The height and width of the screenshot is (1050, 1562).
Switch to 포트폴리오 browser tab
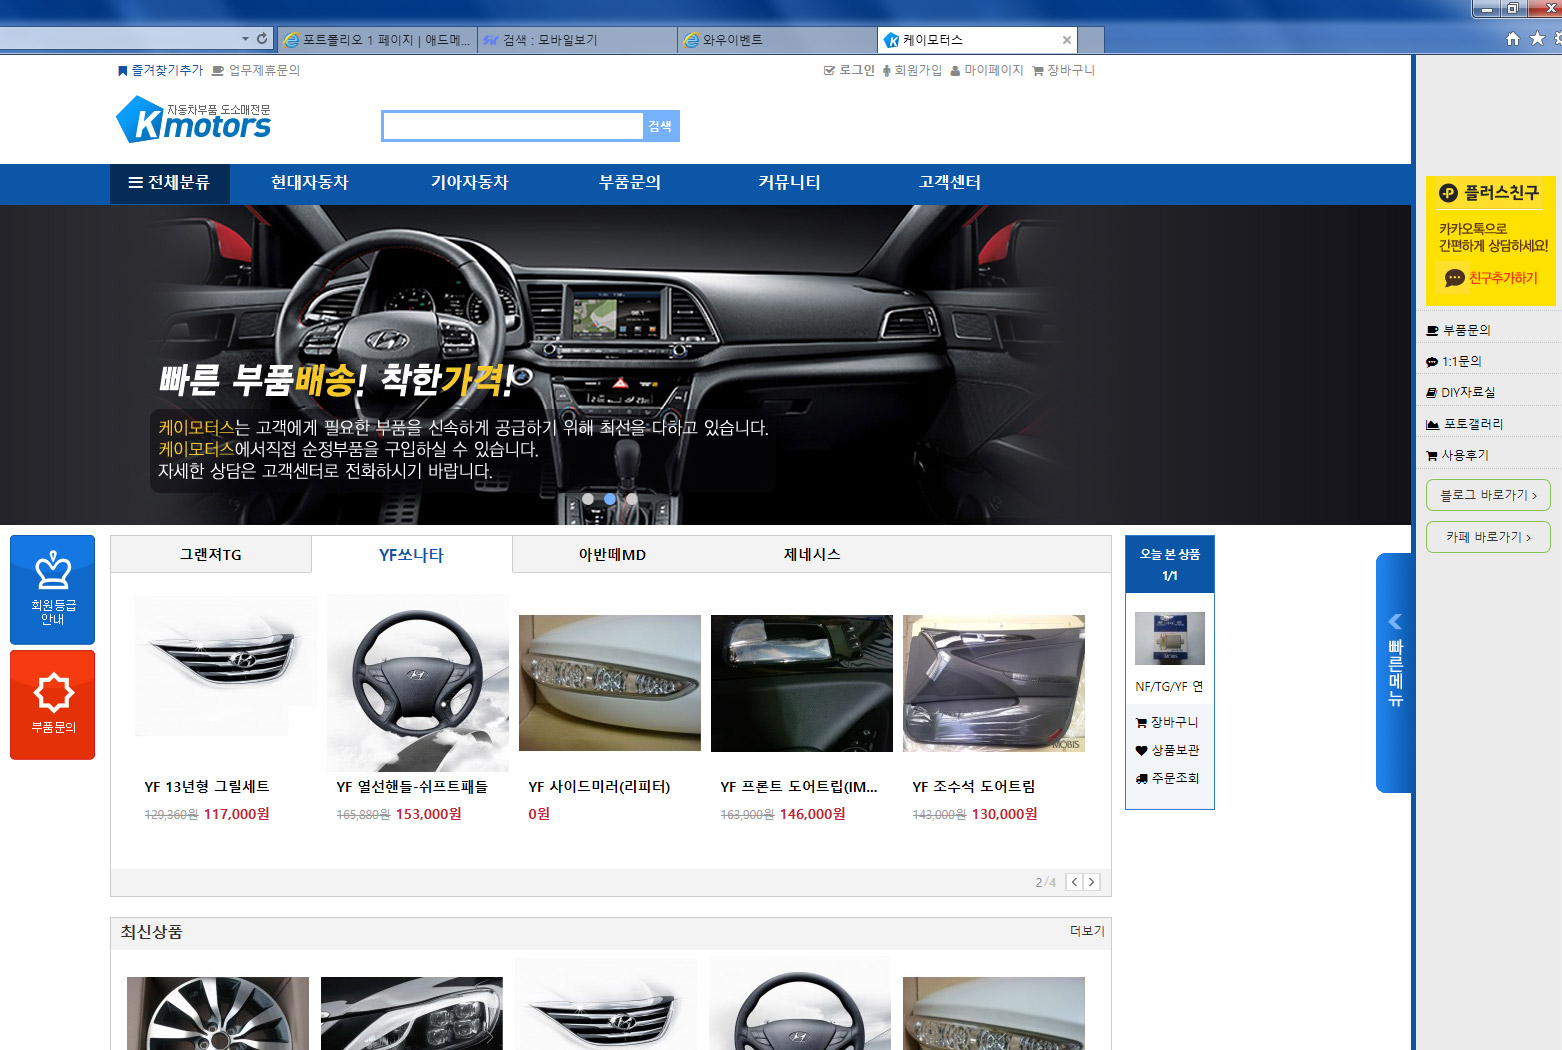coord(377,40)
